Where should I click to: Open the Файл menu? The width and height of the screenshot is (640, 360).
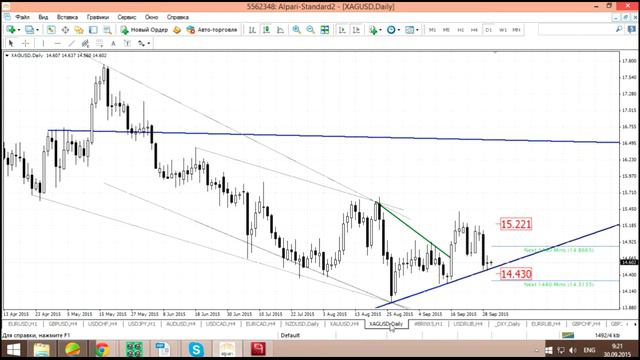22,17
